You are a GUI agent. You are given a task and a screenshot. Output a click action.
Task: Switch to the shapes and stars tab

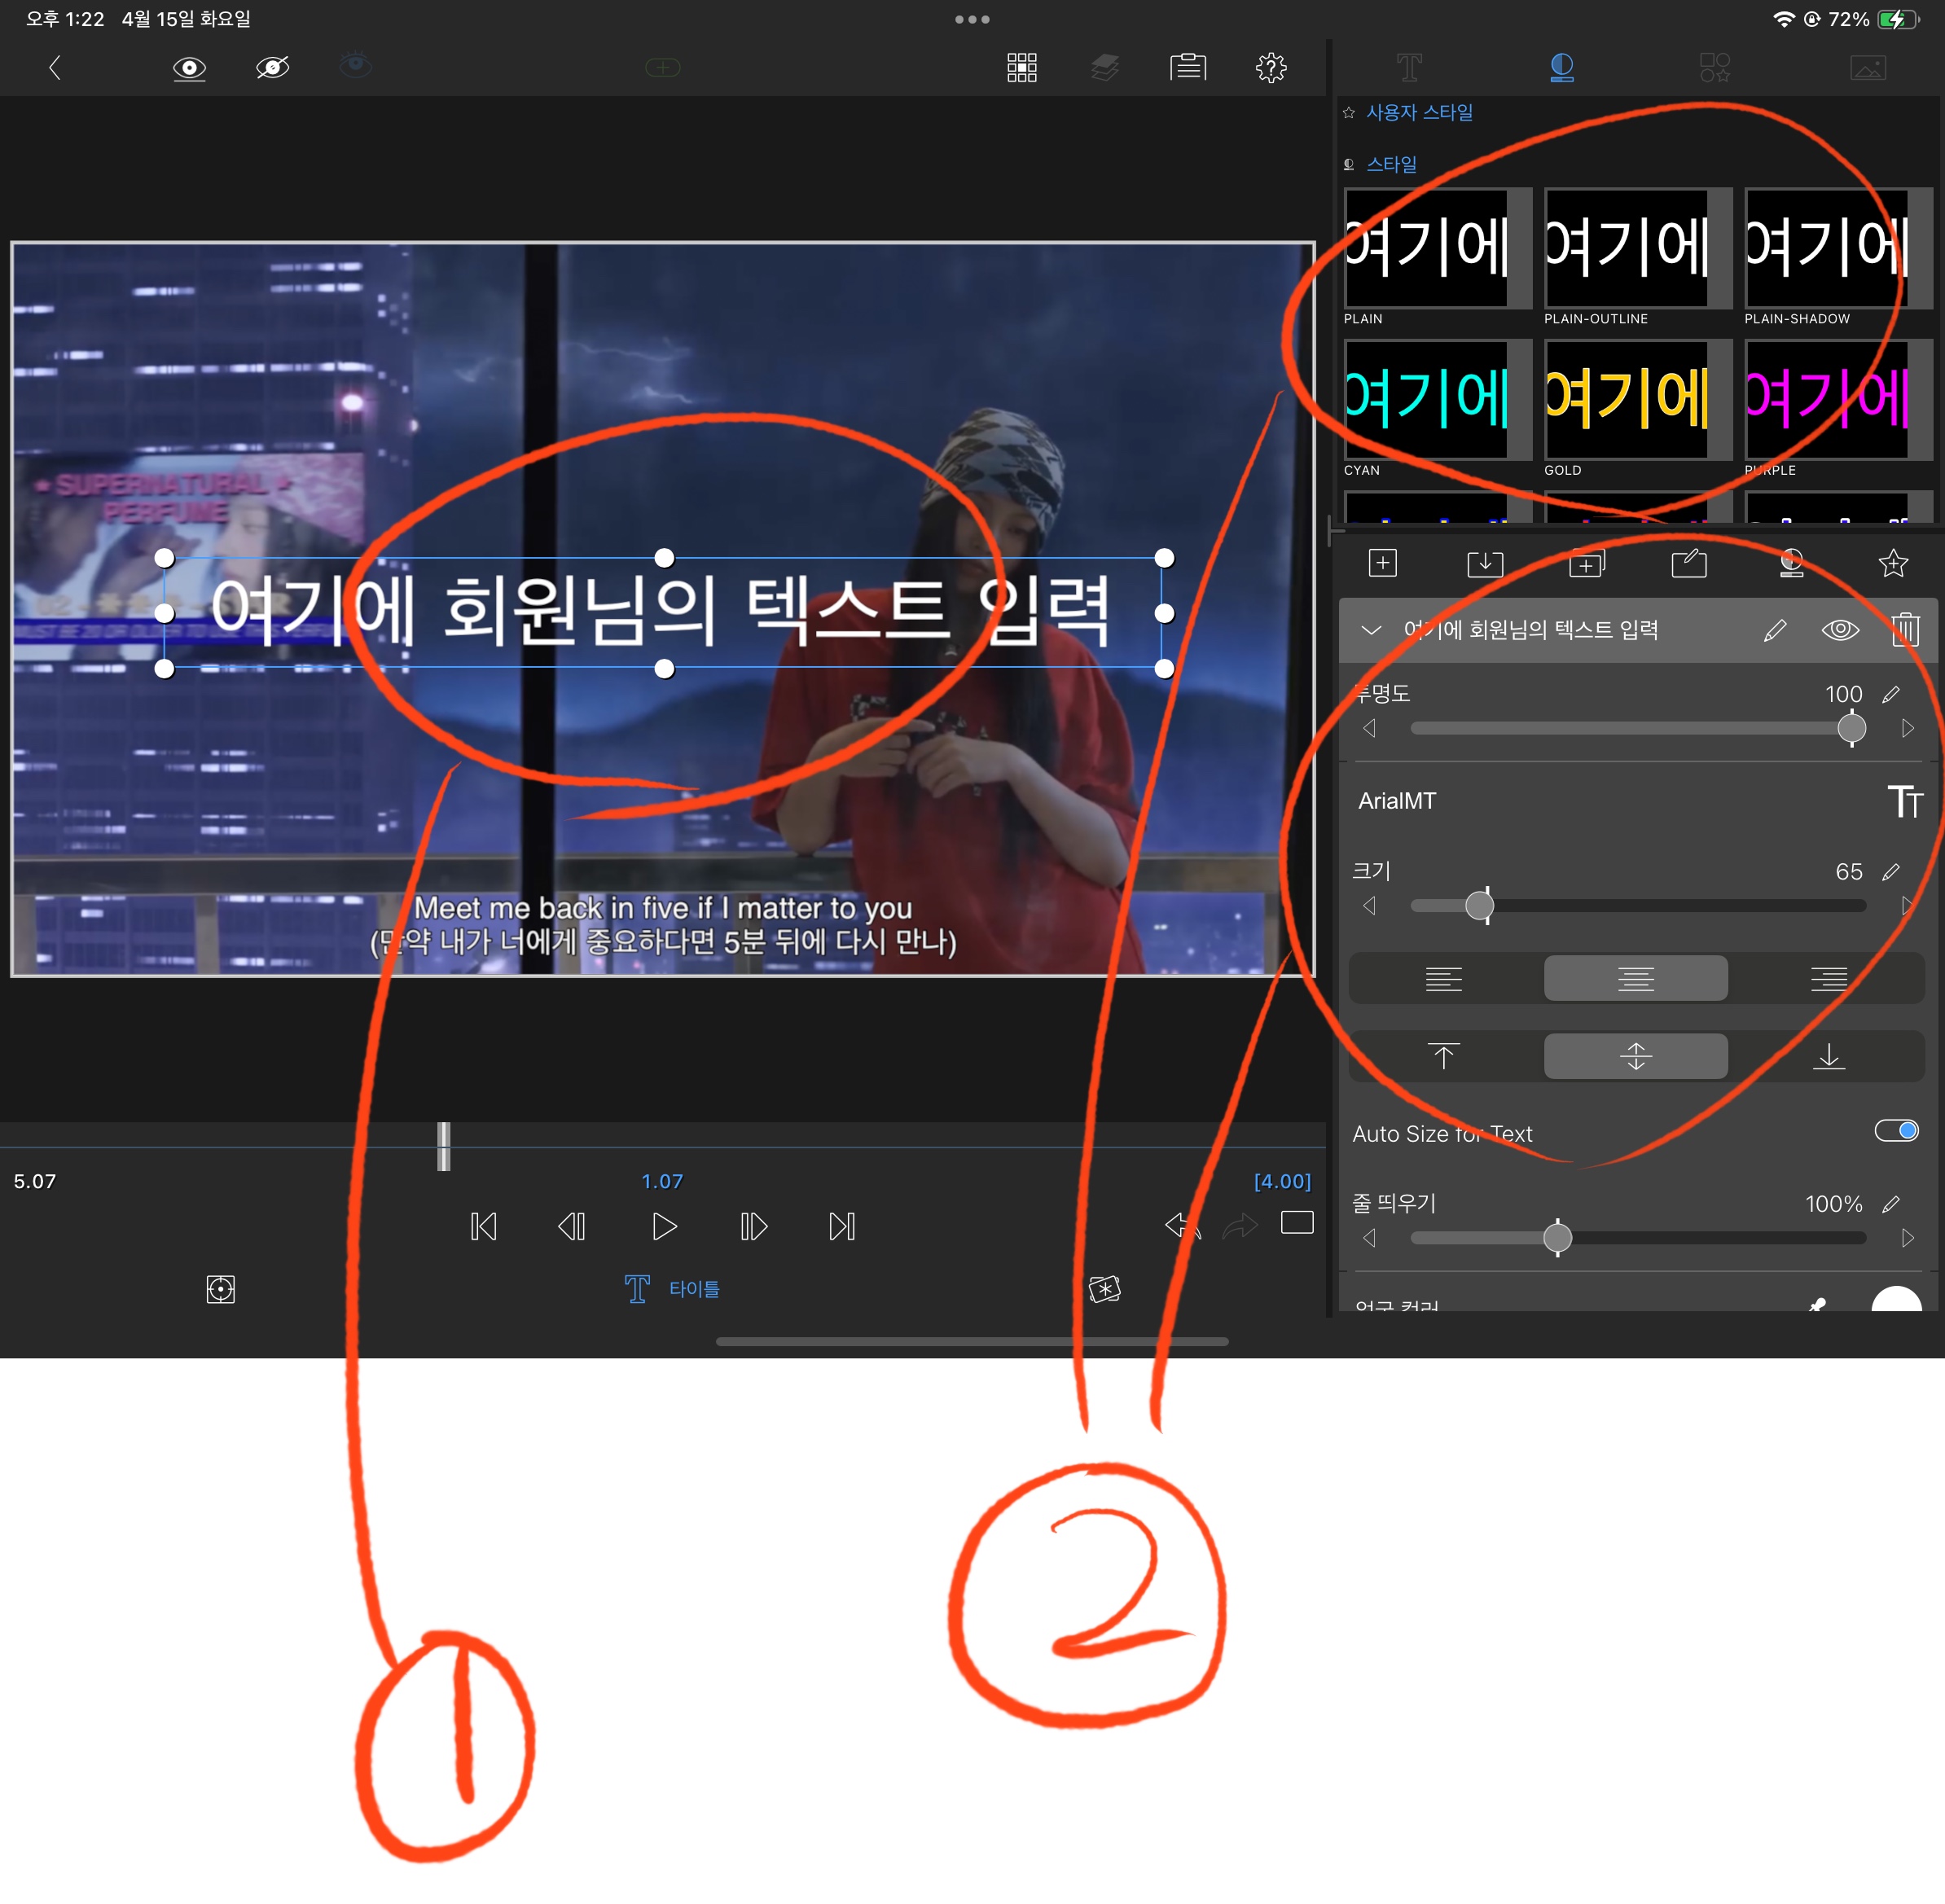click(1714, 67)
